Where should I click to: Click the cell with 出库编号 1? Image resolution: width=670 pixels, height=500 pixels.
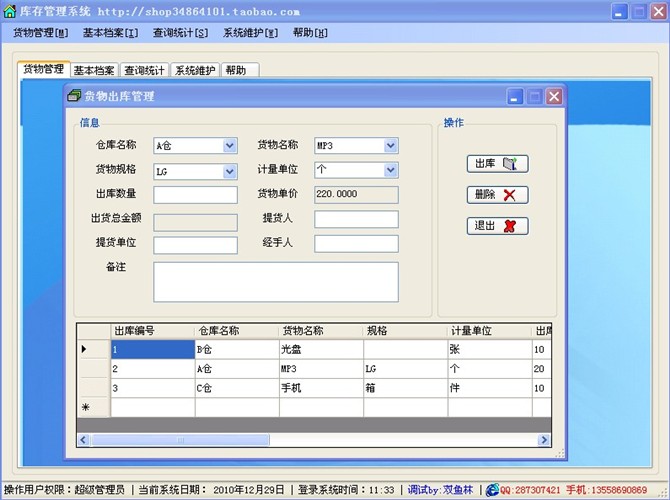click(x=153, y=349)
